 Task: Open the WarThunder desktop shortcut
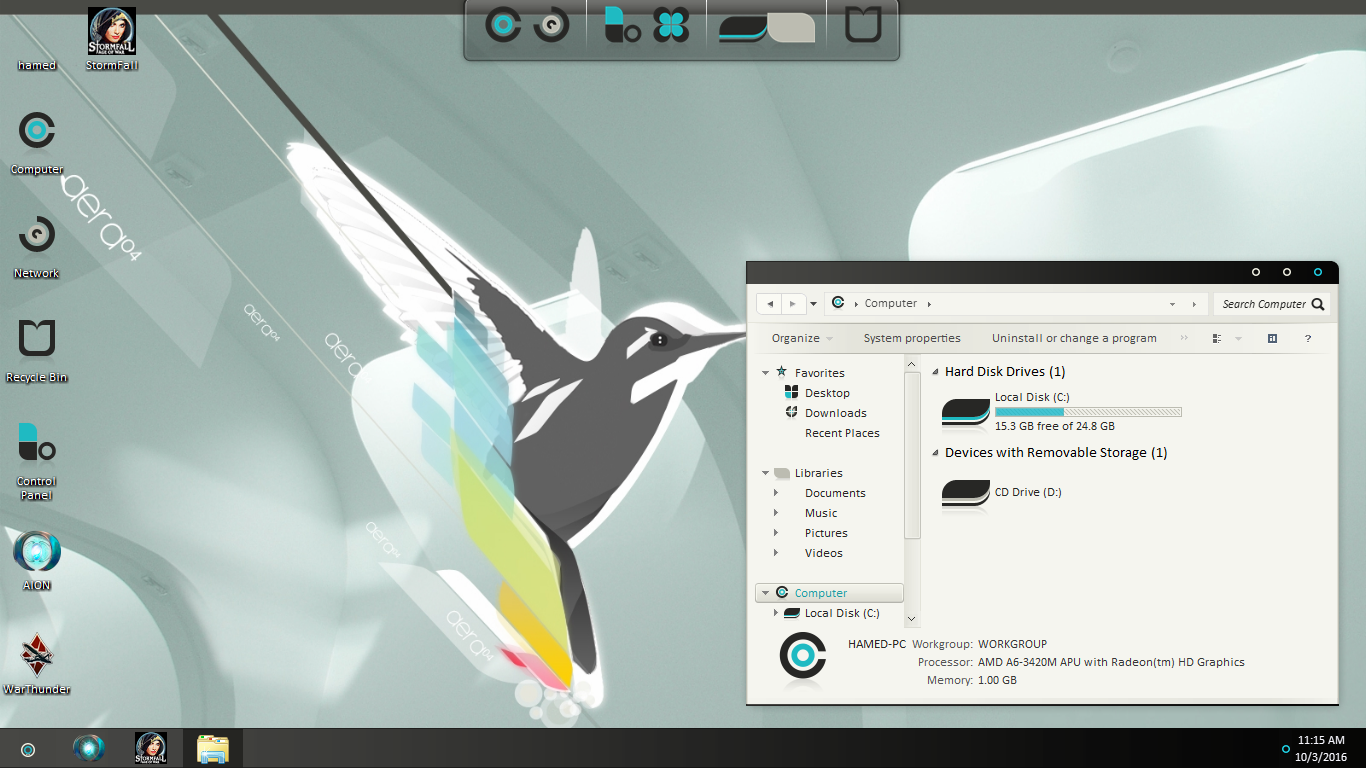[37, 655]
